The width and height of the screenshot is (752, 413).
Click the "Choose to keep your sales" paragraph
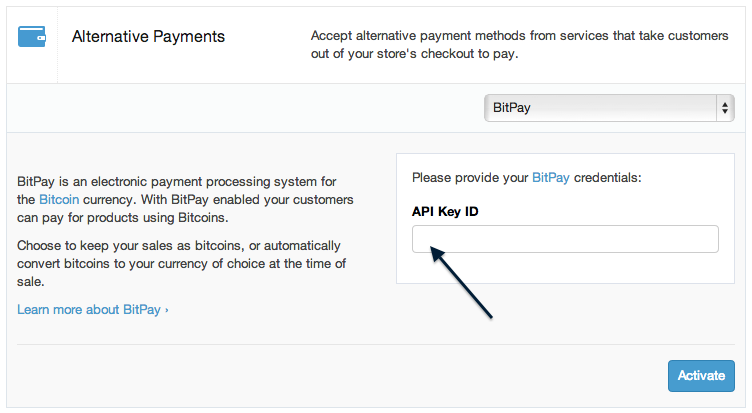[x=181, y=263]
